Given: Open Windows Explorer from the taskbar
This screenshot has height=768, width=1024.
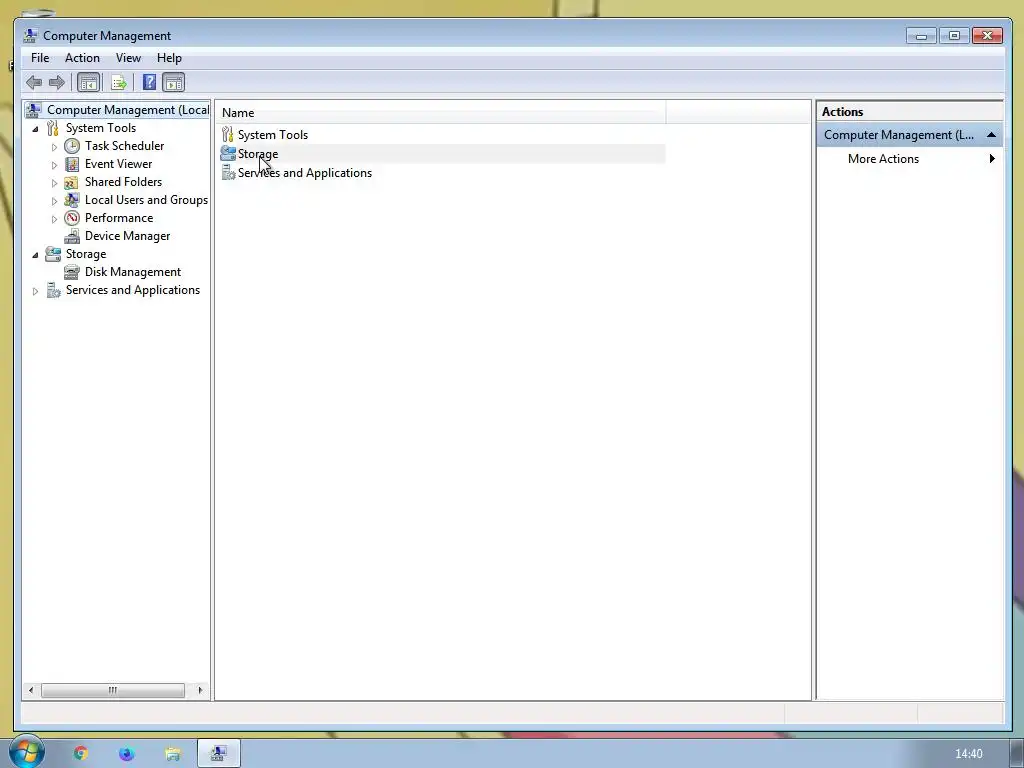Looking at the screenshot, I should tap(172, 754).
